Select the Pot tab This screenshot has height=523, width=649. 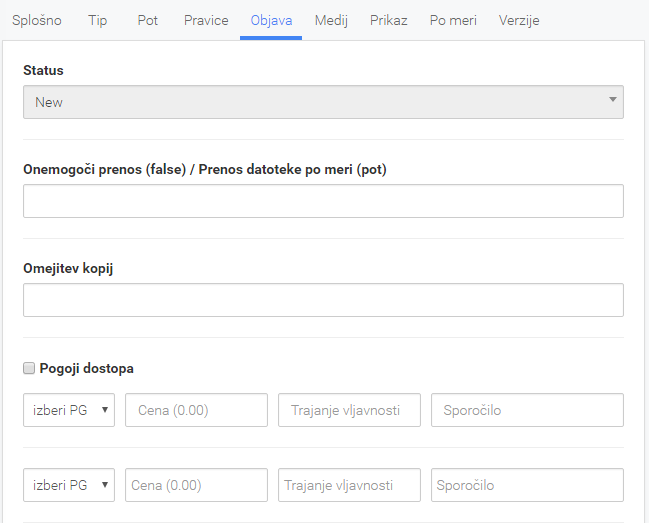148,20
